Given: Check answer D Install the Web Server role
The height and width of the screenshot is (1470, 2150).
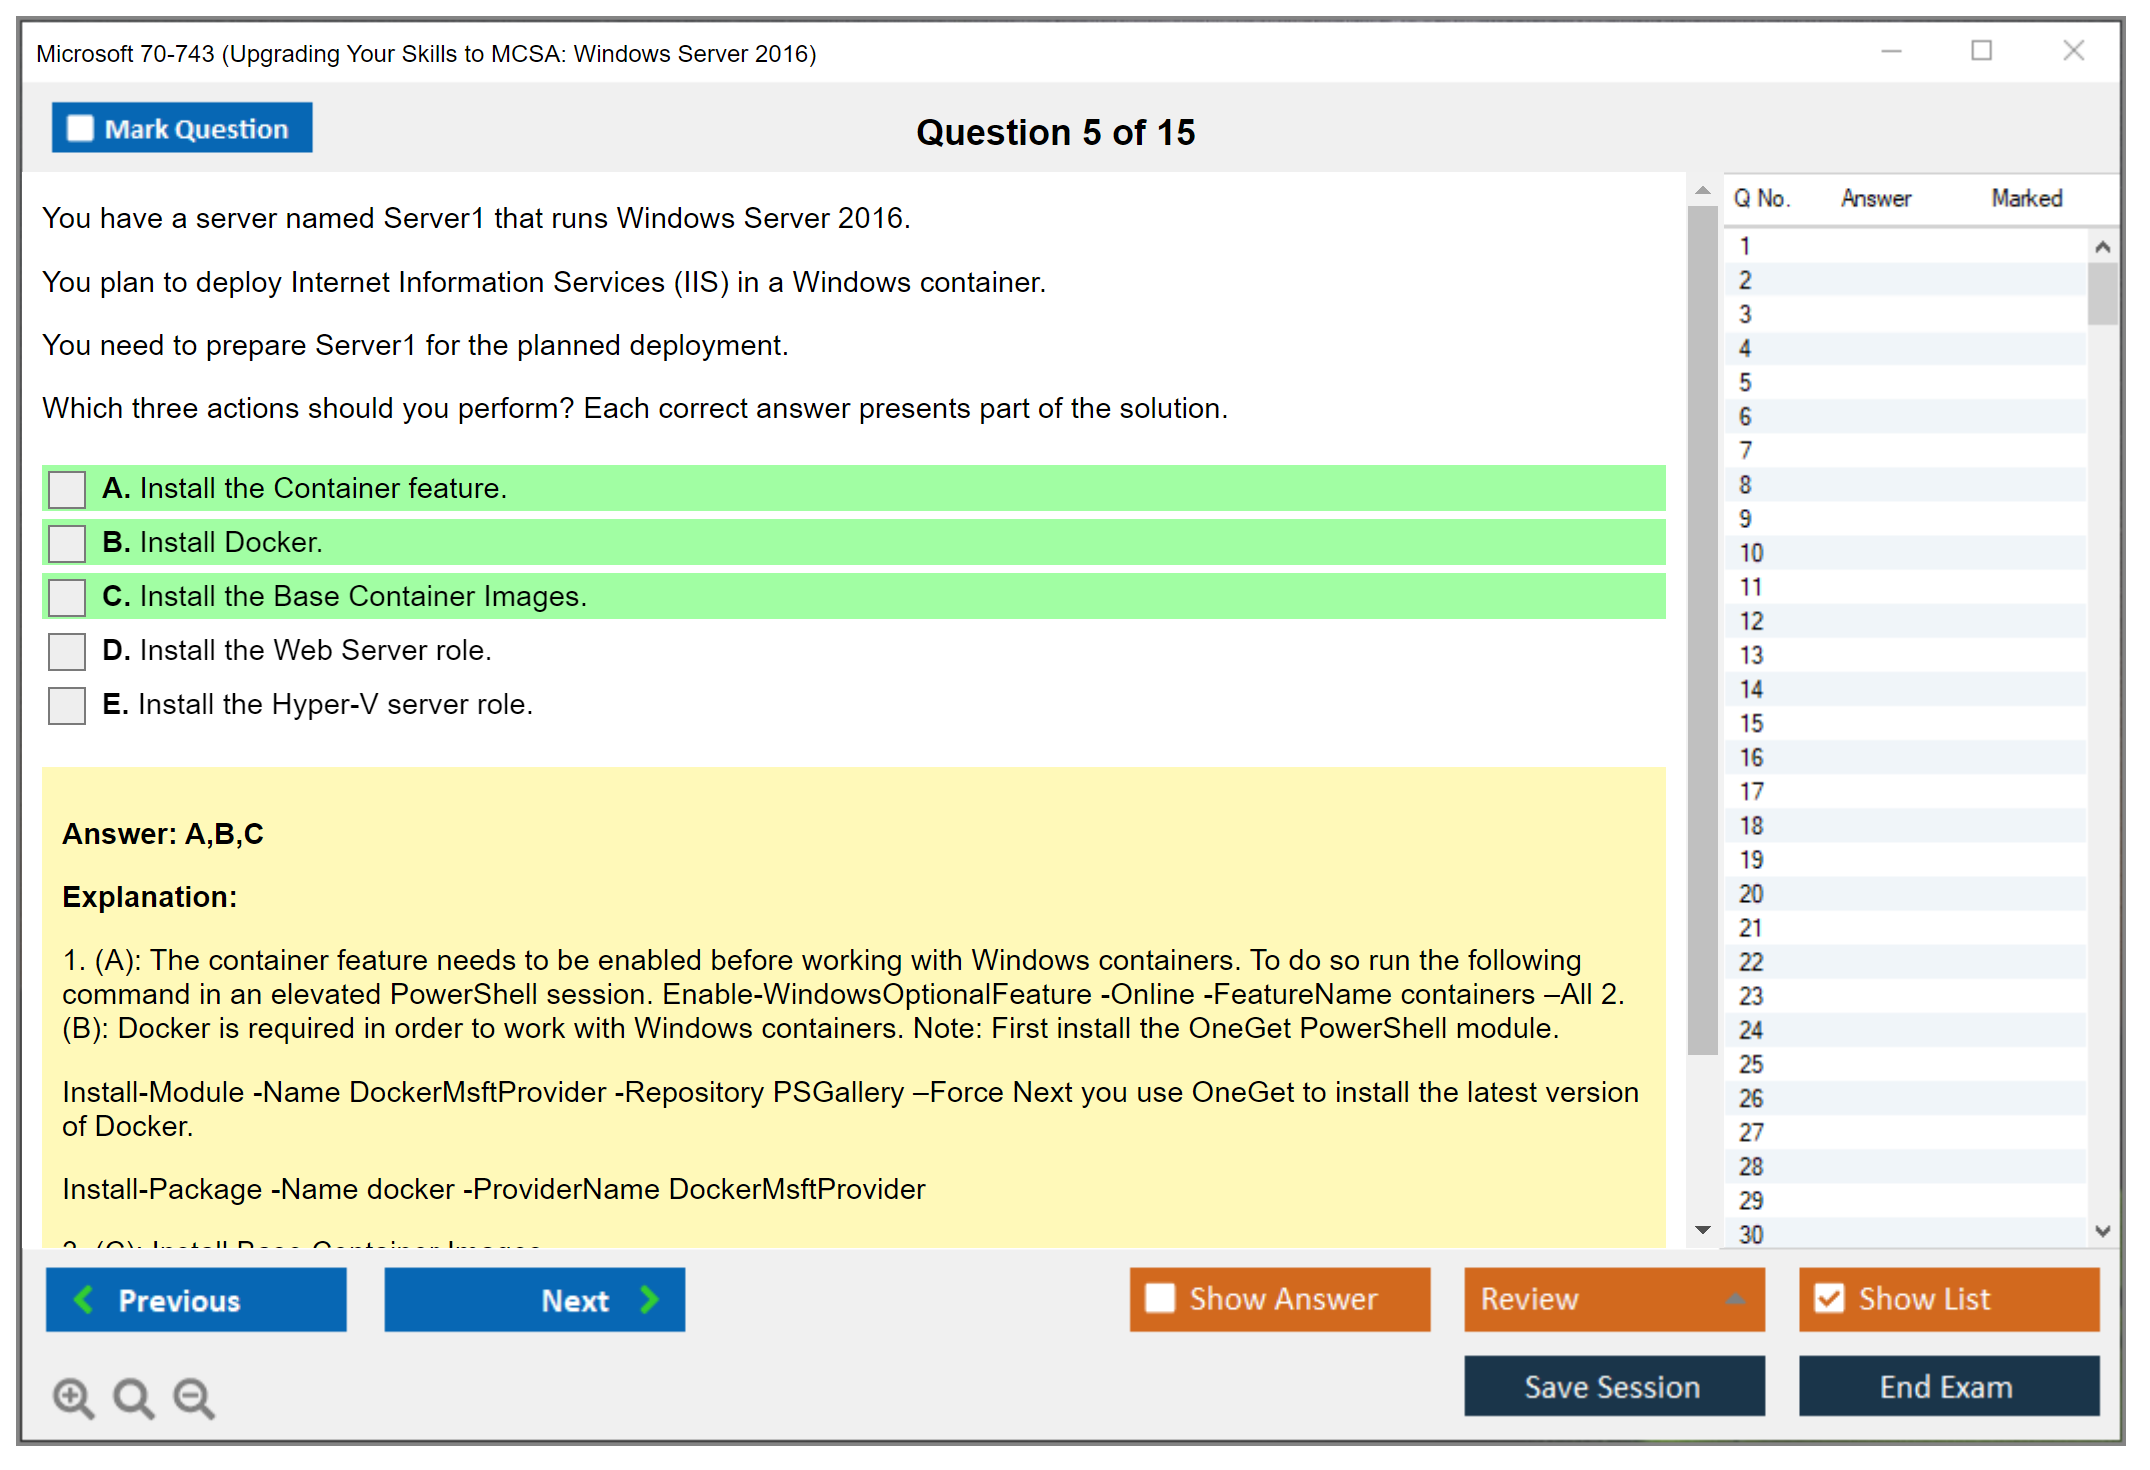Looking at the screenshot, I should [67, 652].
